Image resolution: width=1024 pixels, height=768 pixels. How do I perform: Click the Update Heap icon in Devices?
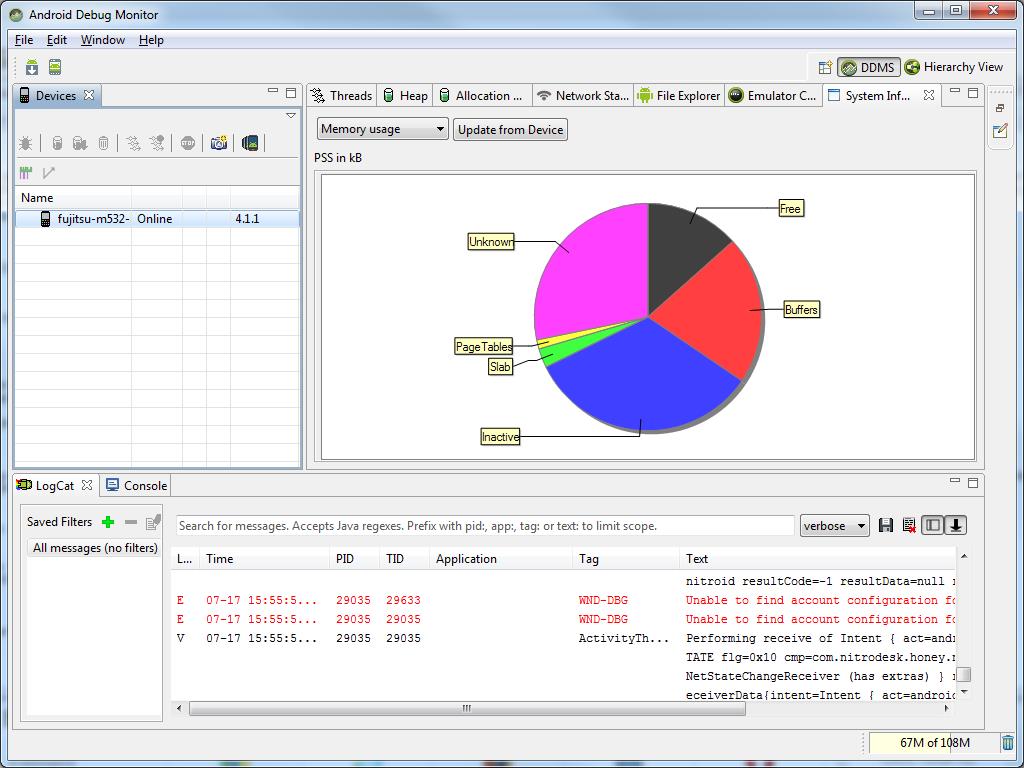click(x=57, y=143)
